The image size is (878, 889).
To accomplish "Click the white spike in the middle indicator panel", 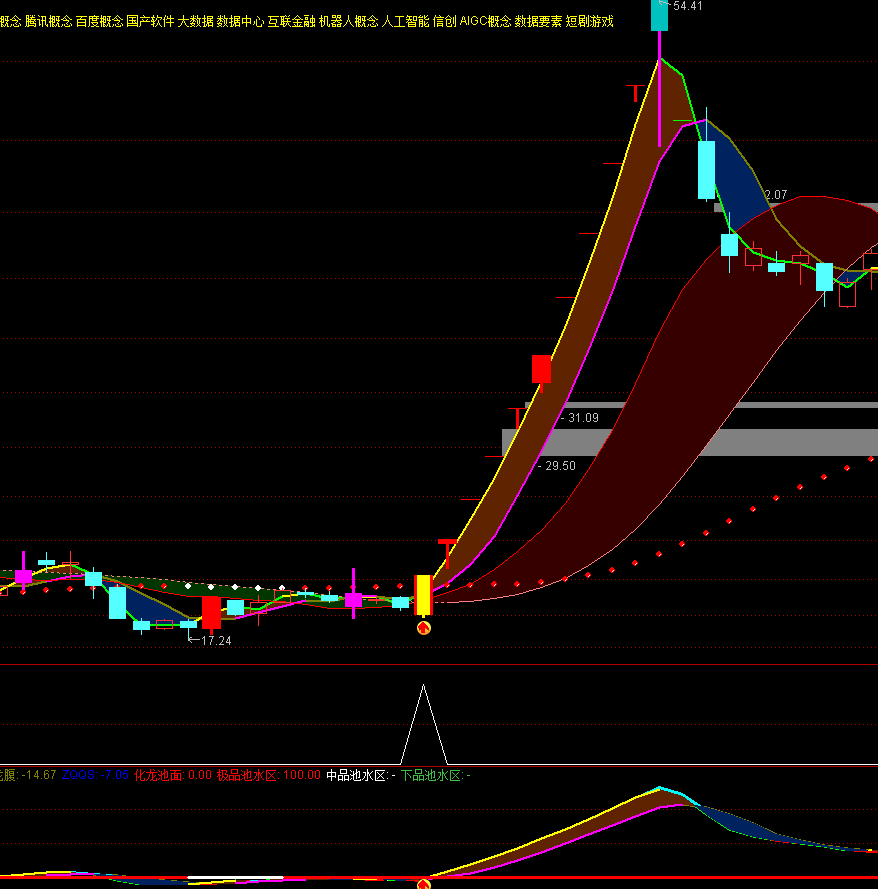I will click(x=424, y=722).
